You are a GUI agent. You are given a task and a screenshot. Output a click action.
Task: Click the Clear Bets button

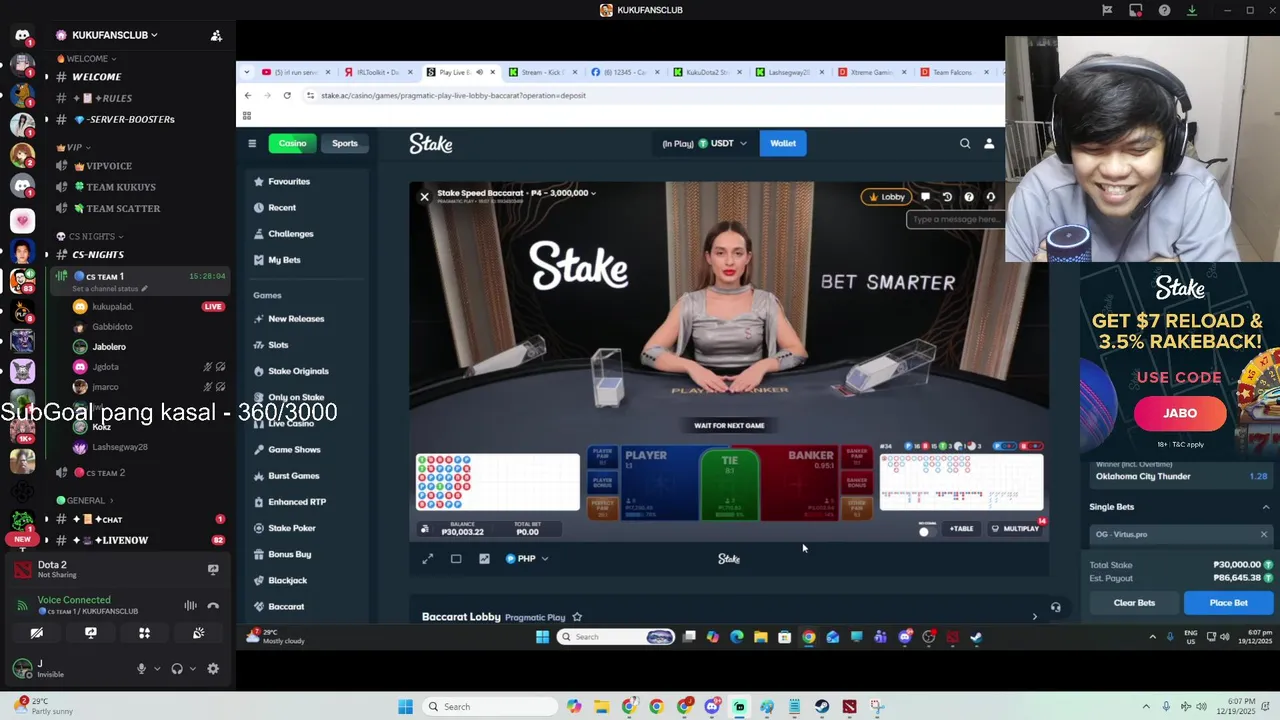point(1134,603)
